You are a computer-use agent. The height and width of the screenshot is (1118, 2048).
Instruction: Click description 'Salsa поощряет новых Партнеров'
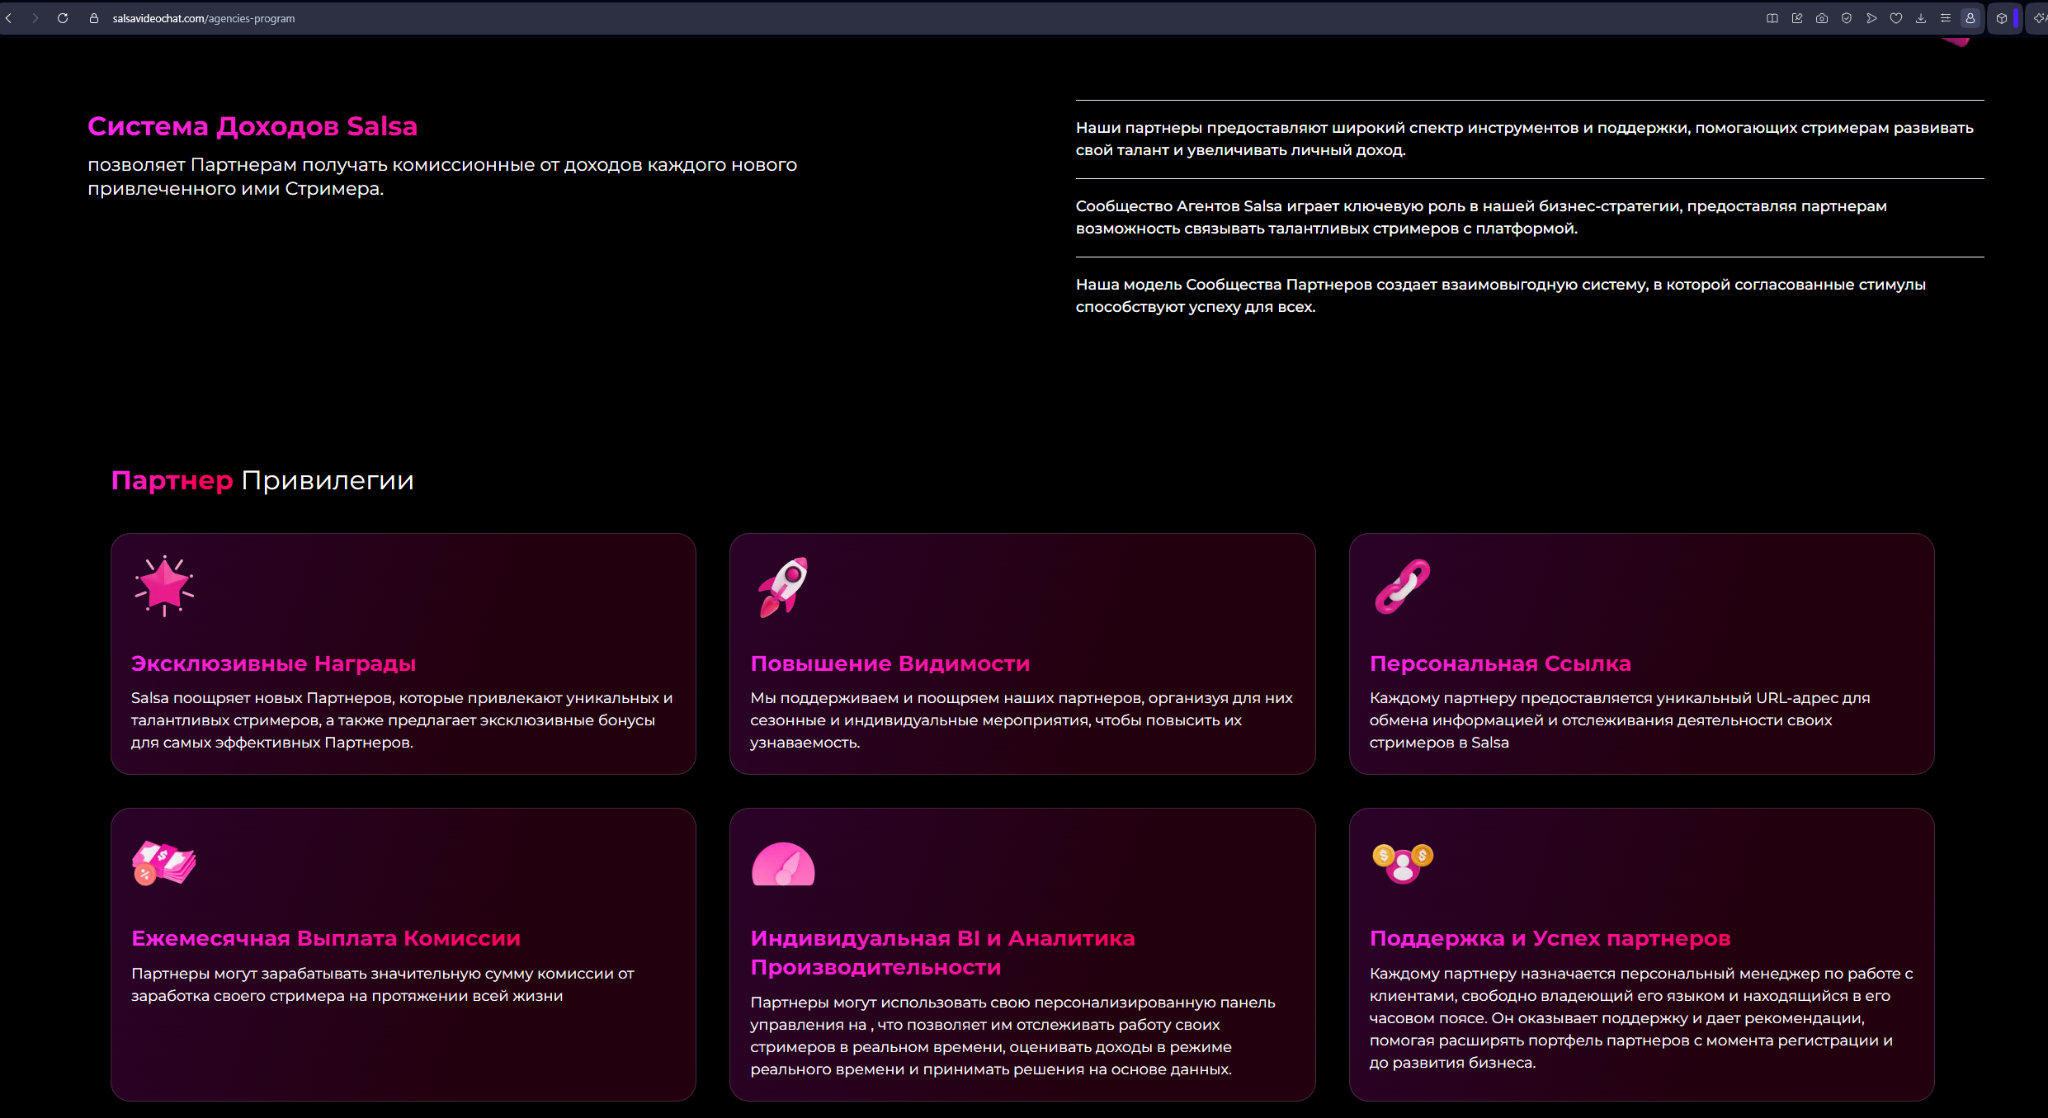pos(402,720)
